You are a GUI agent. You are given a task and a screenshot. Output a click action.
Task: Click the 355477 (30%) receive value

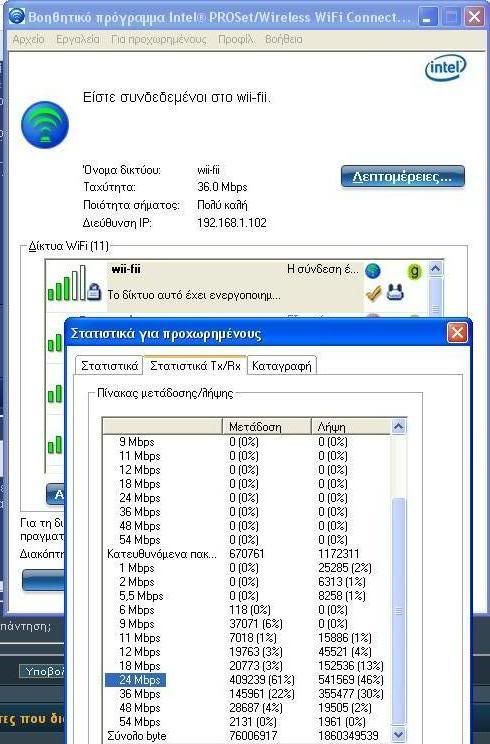coord(351,694)
